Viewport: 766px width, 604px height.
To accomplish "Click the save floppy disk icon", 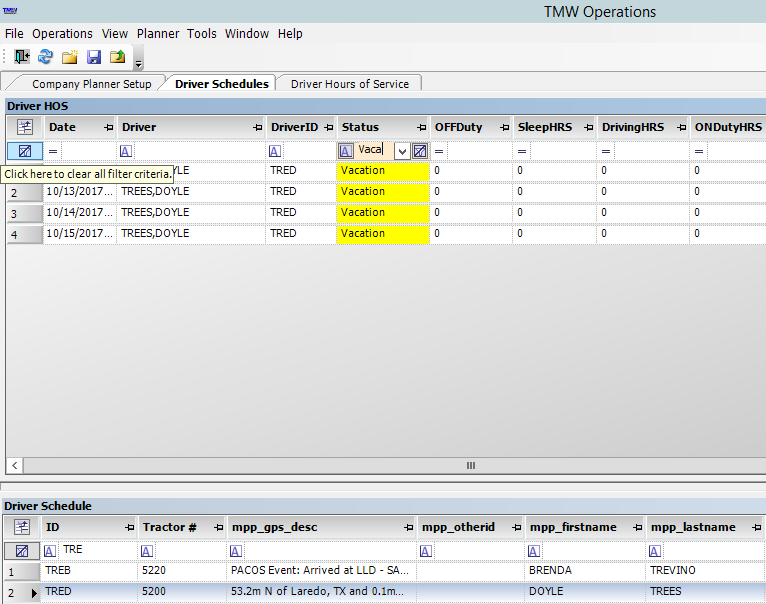I will (94, 57).
